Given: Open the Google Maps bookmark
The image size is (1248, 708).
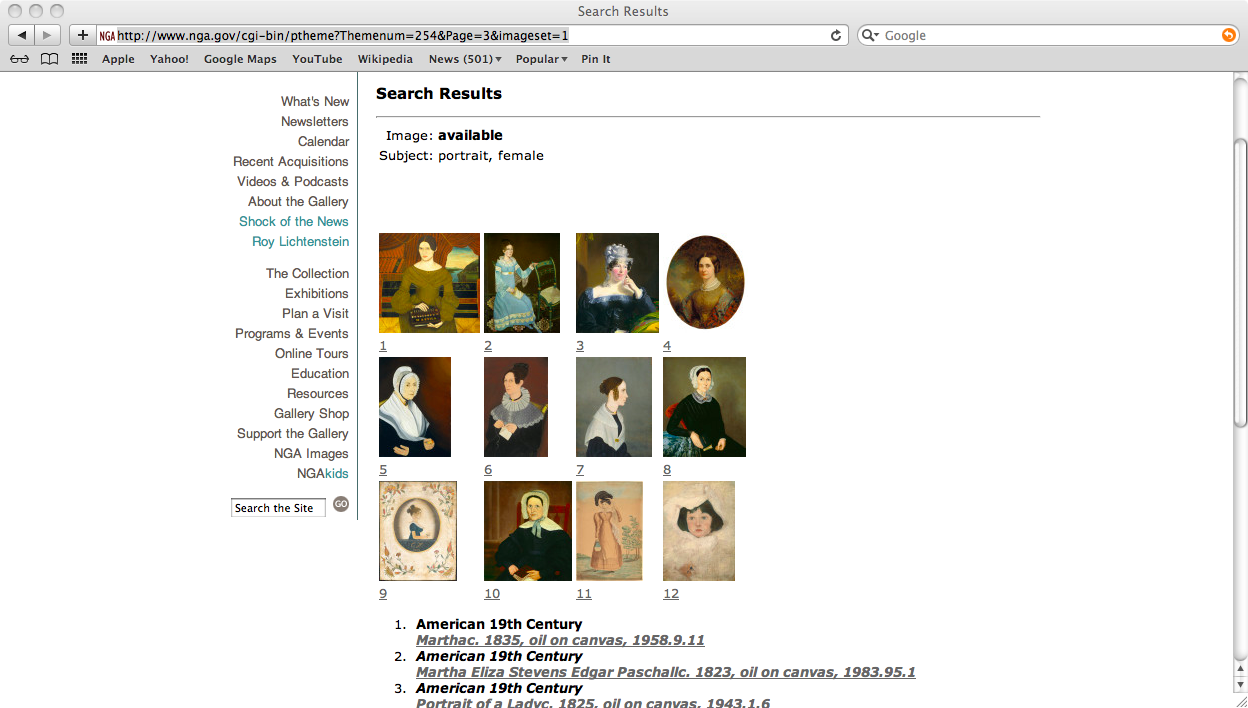Looking at the screenshot, I should coord(240,59).
